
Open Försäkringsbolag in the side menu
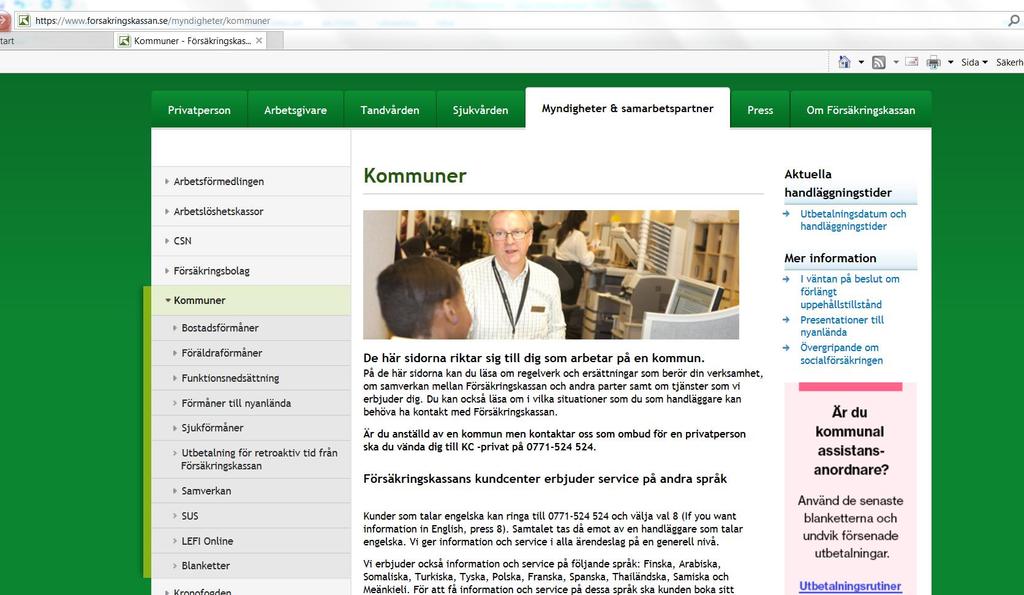click(251, 270)
